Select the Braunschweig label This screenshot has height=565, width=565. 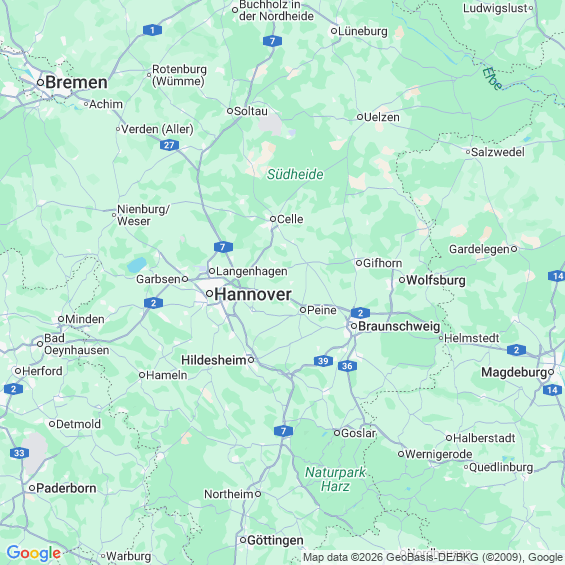(x=399, y=326)
